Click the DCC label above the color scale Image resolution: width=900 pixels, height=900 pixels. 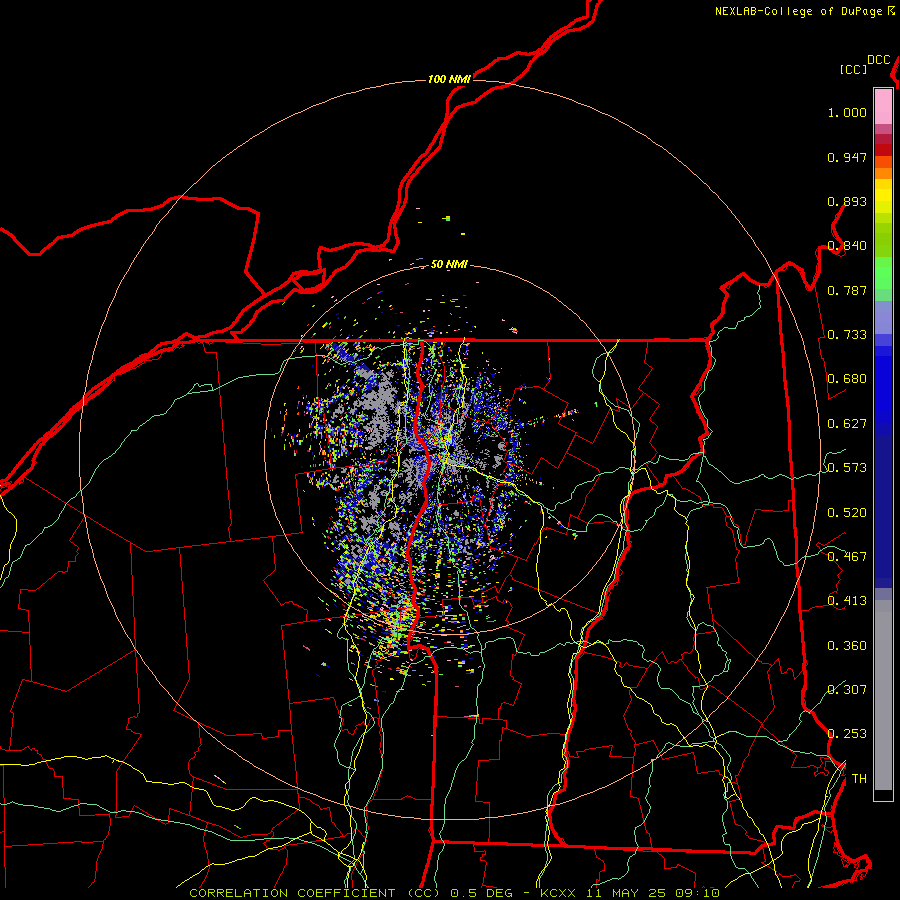click(878, 60)
